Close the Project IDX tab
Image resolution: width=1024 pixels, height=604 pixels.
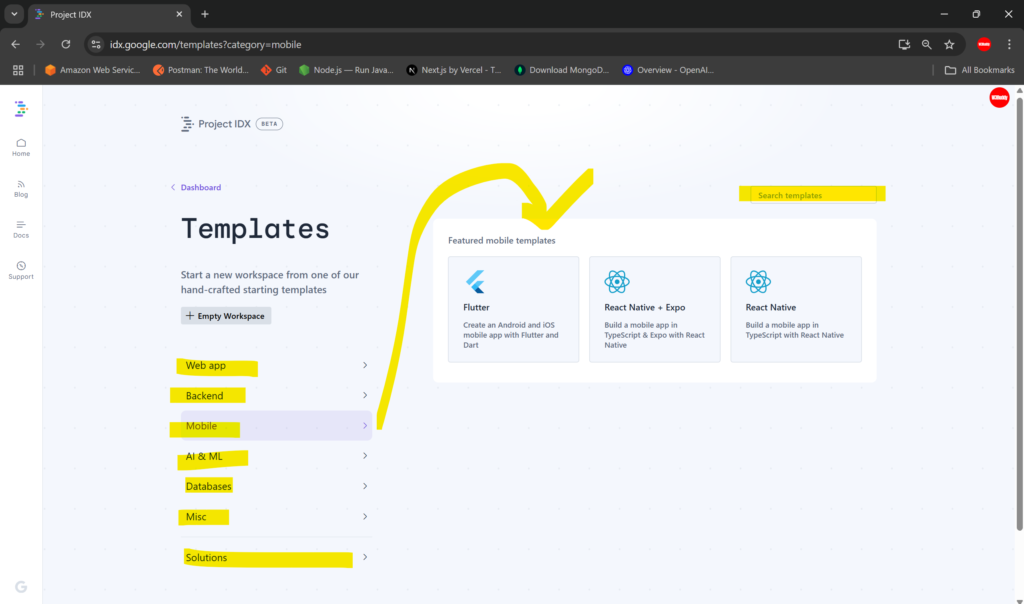180,14
